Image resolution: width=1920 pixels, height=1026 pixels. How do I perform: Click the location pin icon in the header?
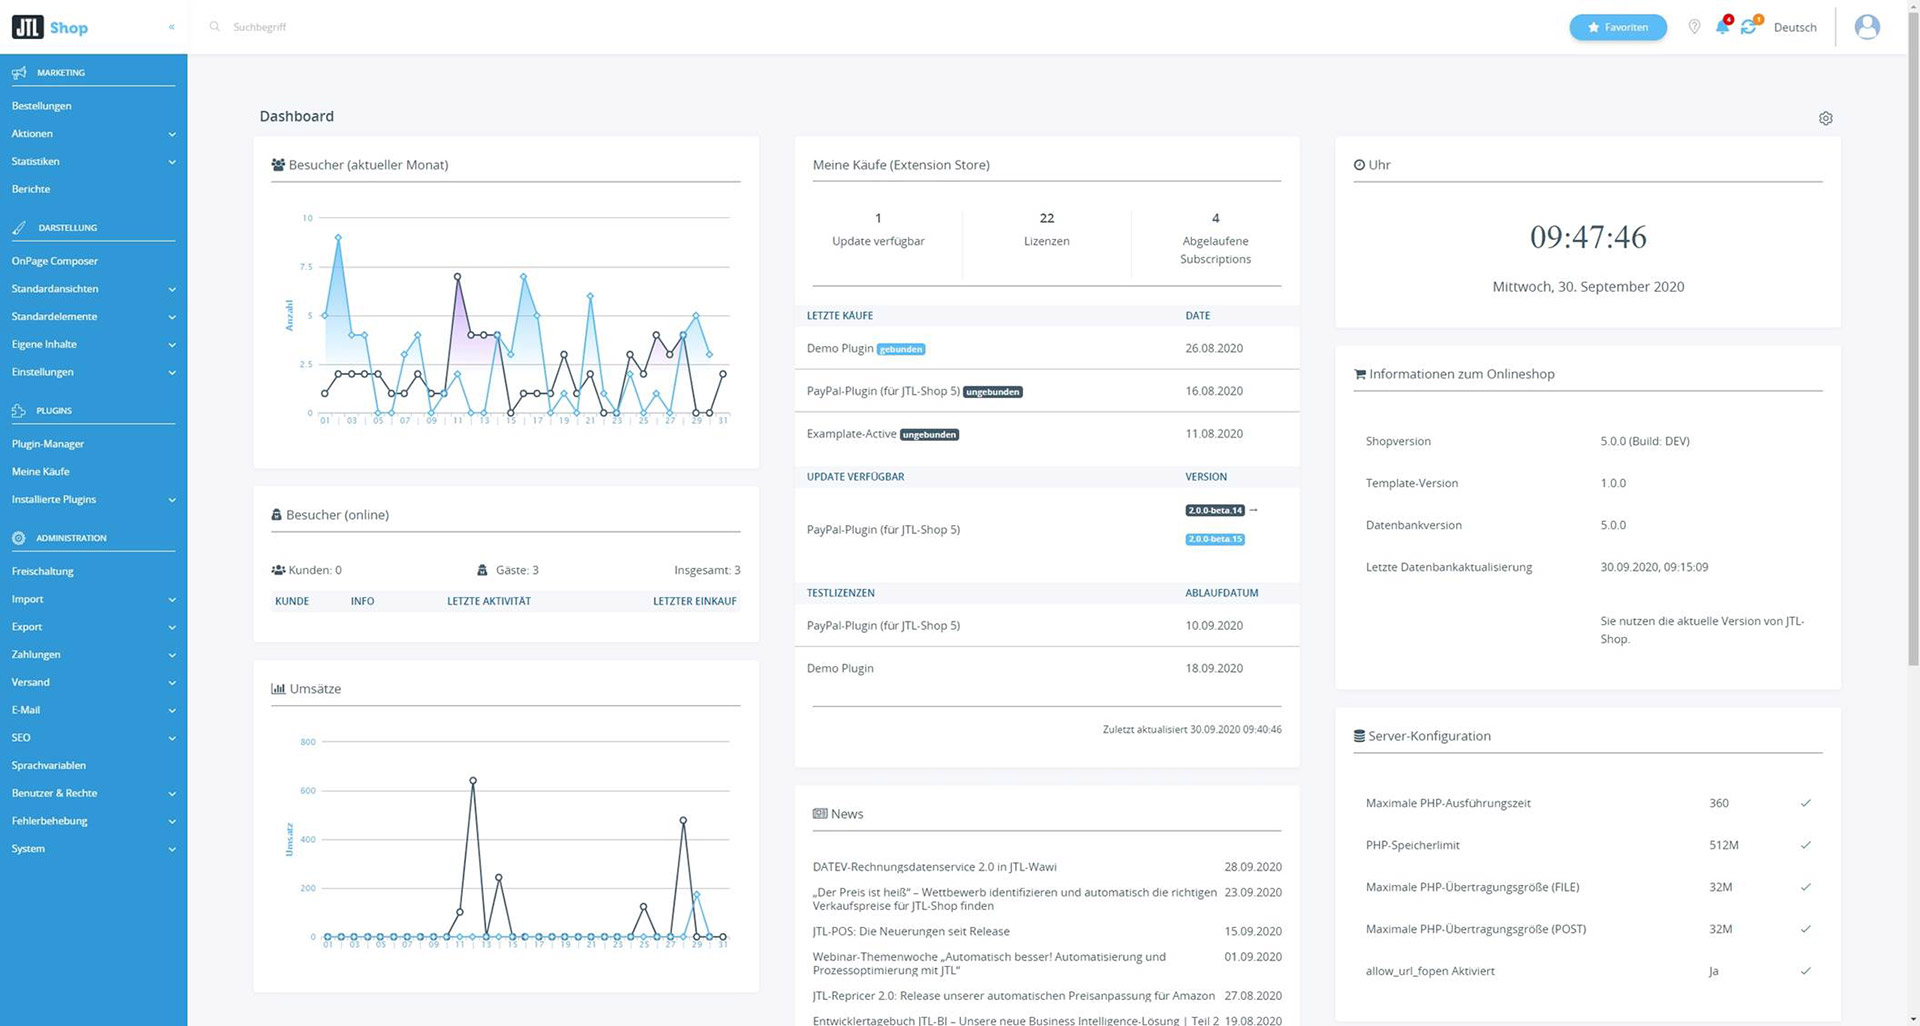(x=1695, y=27)
